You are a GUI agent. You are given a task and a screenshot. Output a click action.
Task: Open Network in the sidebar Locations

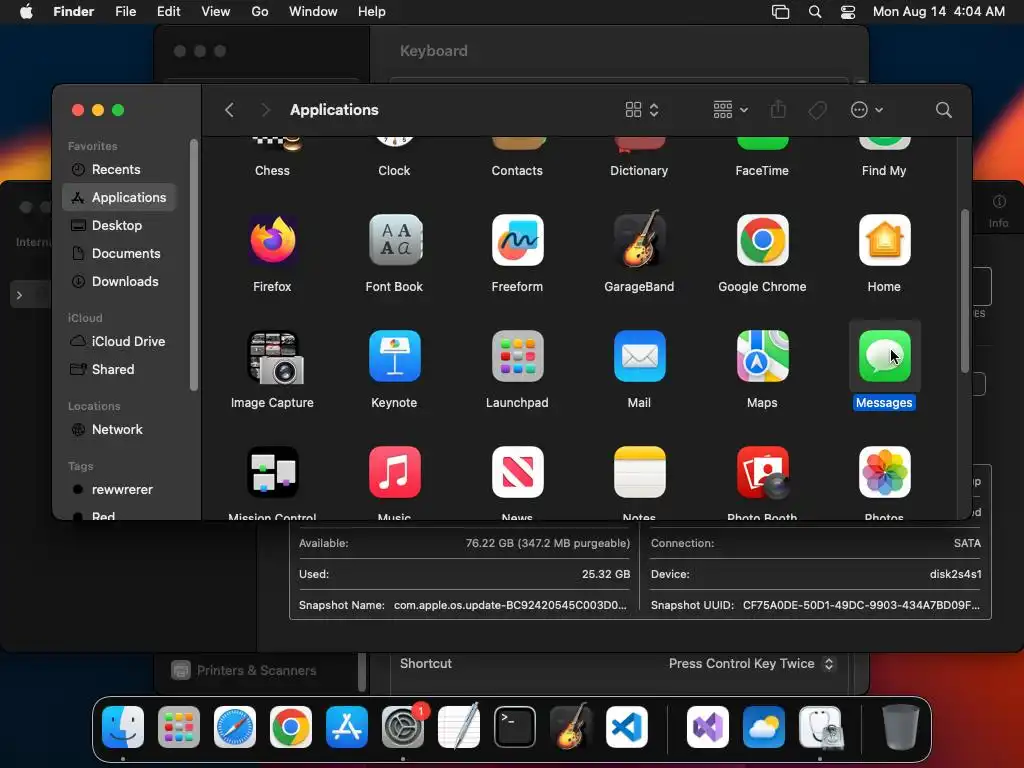[119, 430]
